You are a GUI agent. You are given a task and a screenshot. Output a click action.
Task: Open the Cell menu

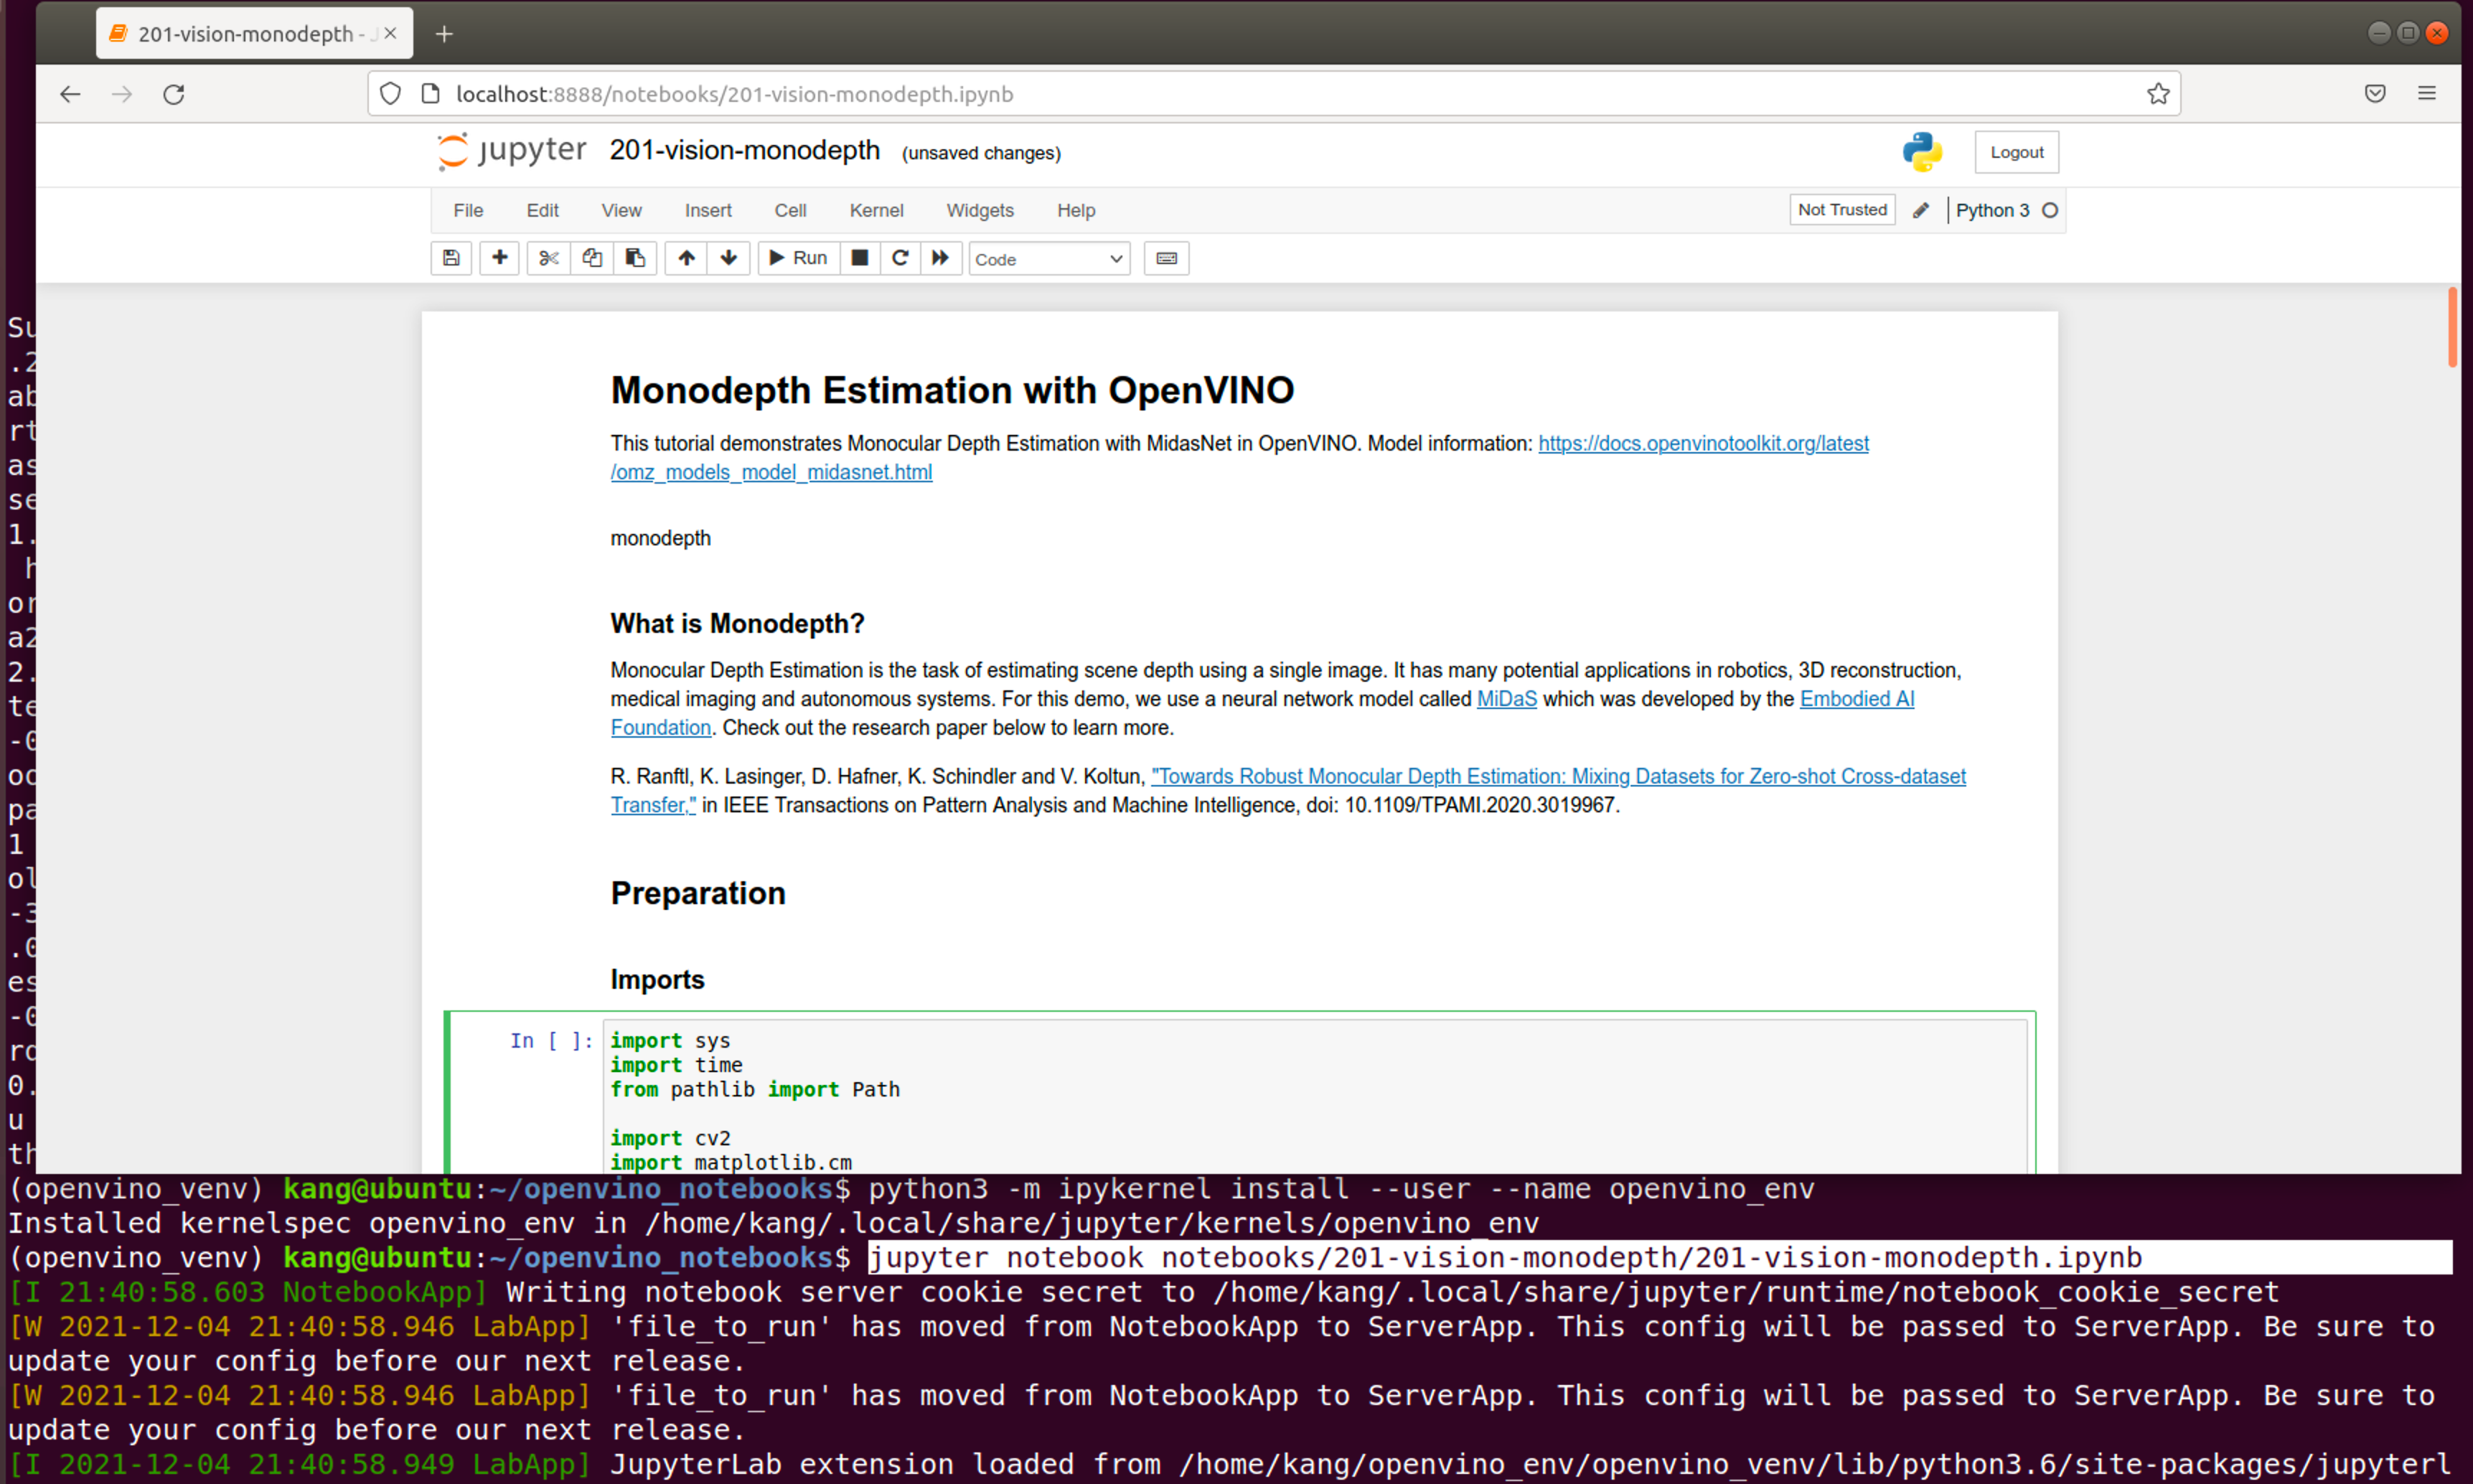[x=790, y=210]
